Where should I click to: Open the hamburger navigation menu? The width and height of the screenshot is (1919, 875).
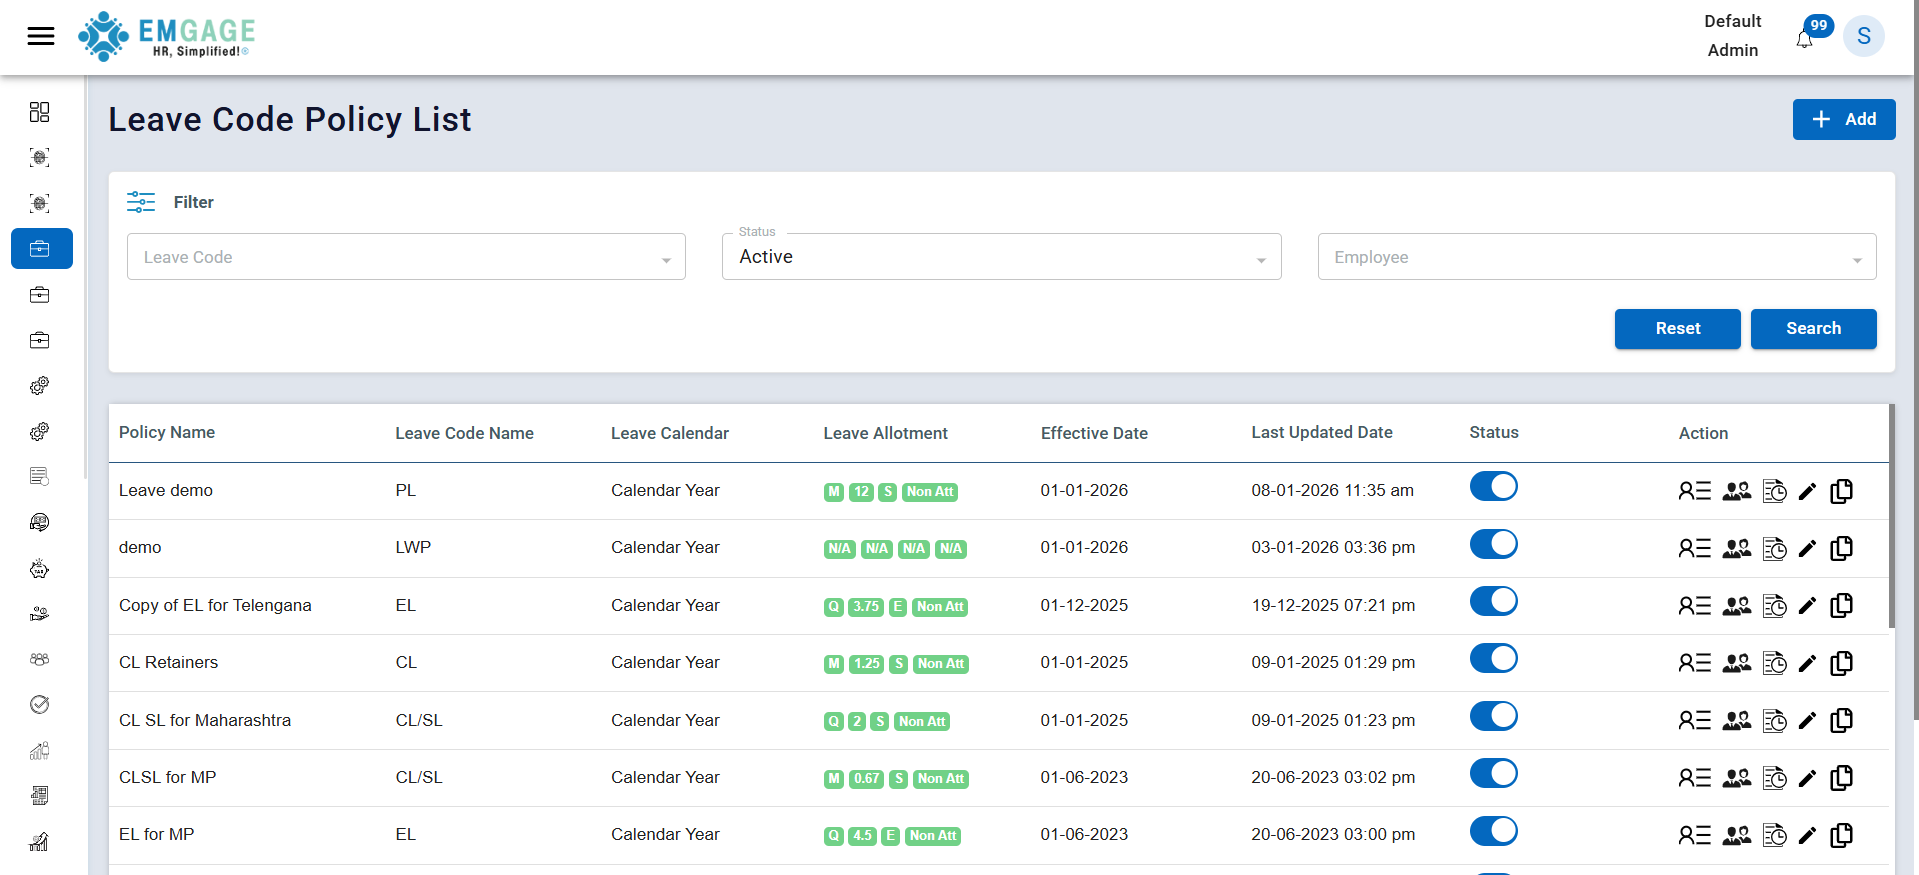[x=41, y=37]
